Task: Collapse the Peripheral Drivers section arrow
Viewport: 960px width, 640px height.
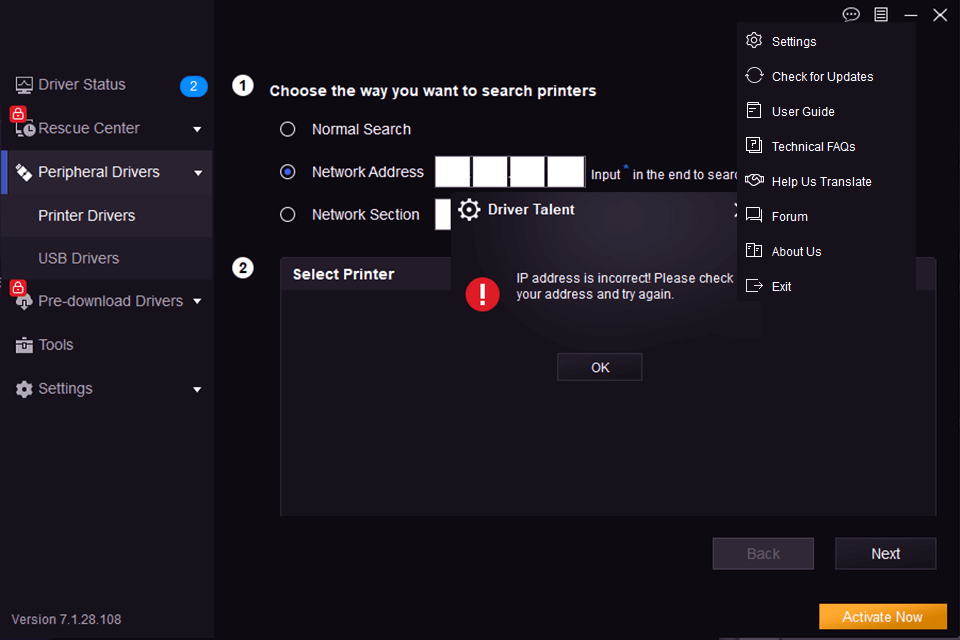Action: pyautogui.click(x=197, y=173)
